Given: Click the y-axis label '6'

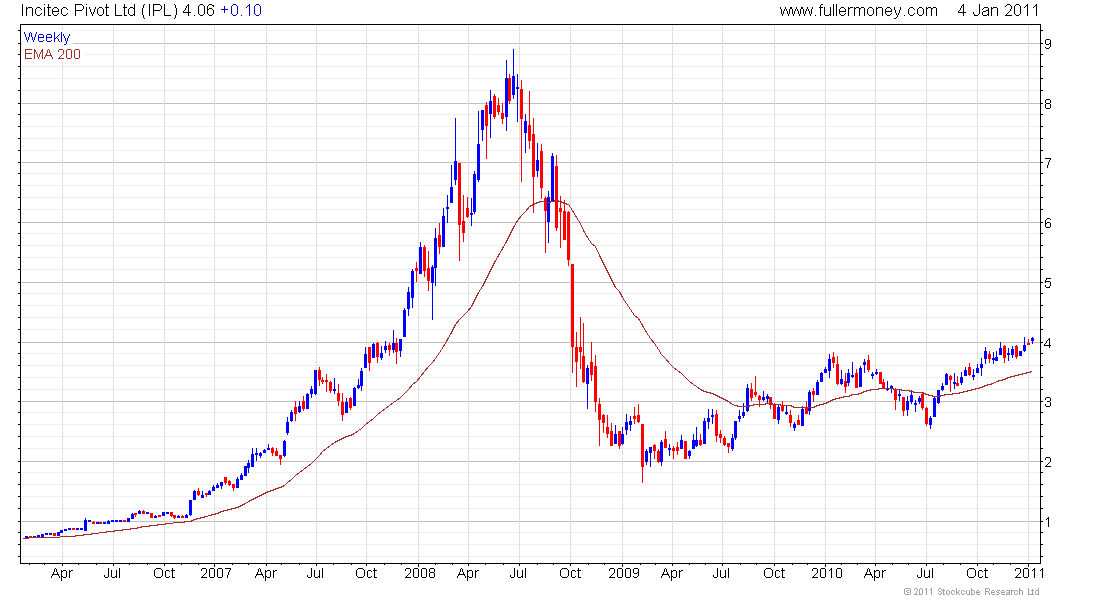Looking at the screenshot, I should (1048, 223).
